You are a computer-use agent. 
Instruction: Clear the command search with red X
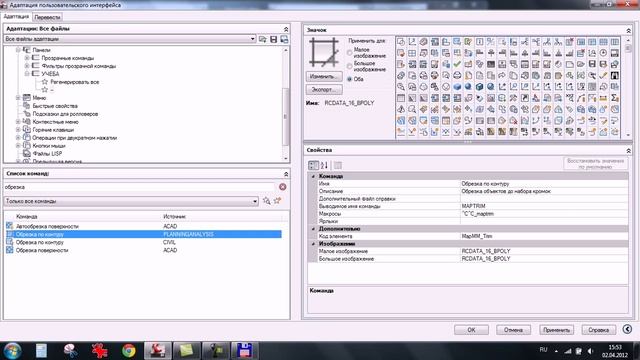pyautogui.click(x=282, y=187)
